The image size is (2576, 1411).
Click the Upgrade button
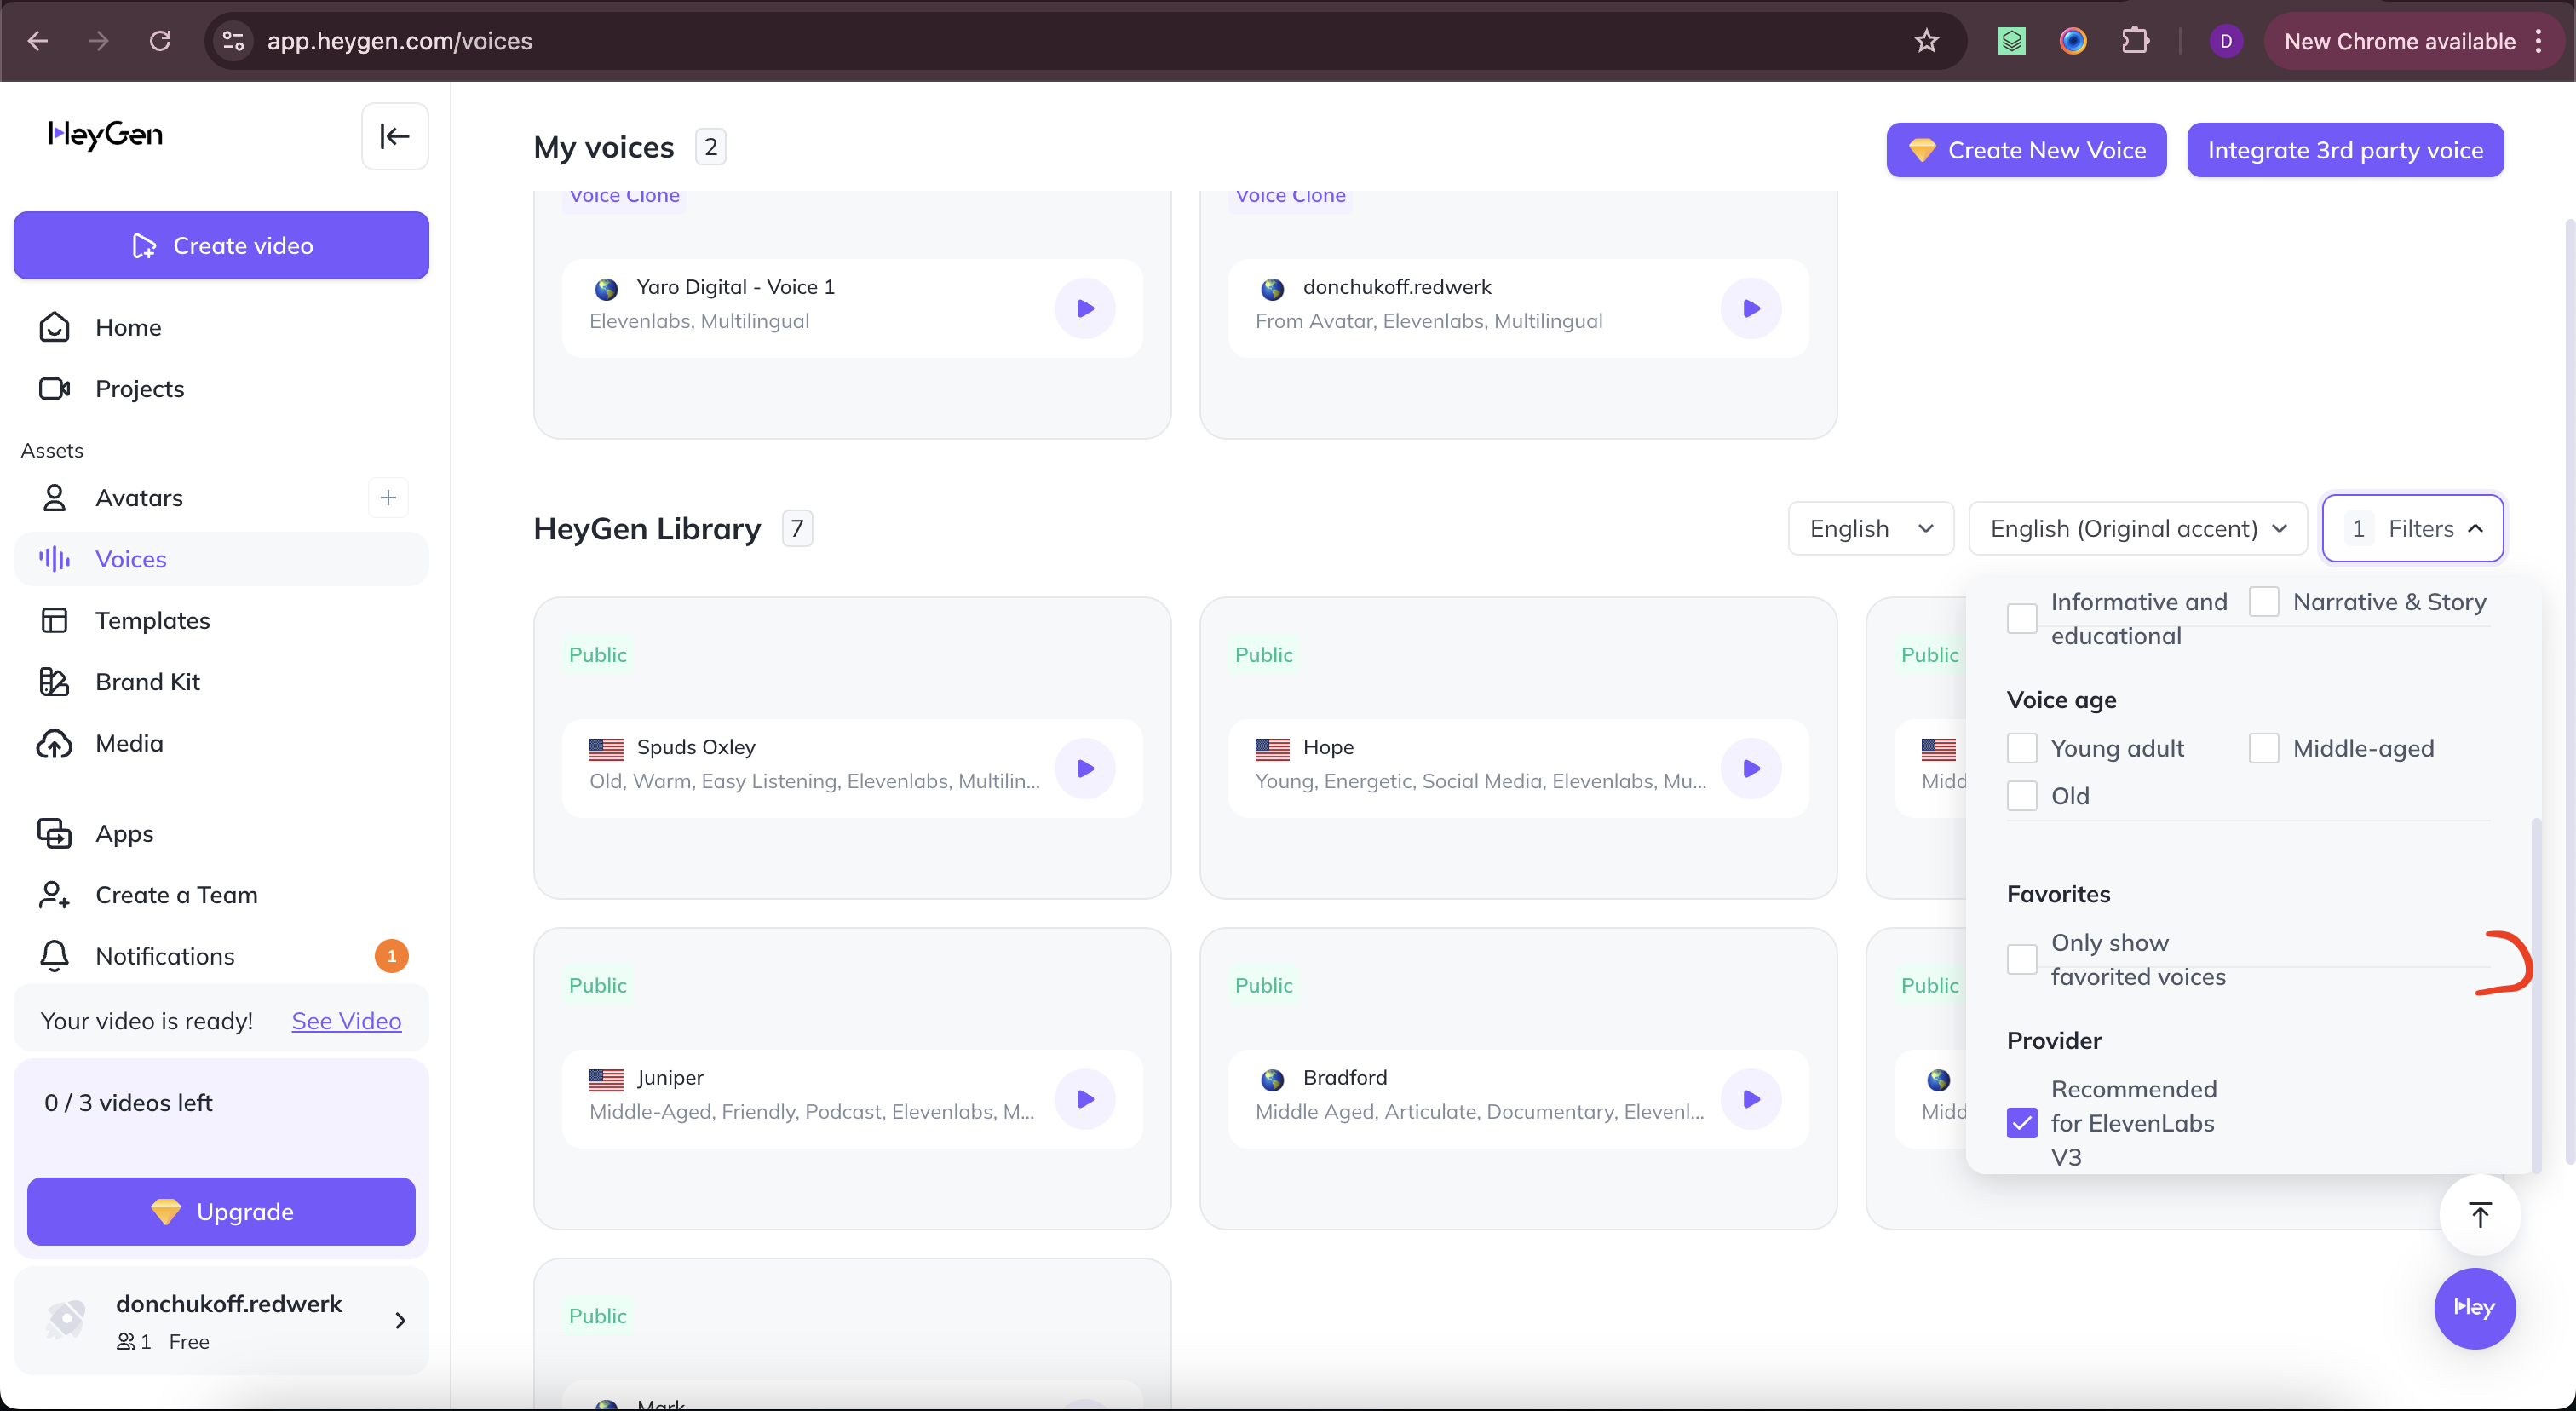point(221,1211)
